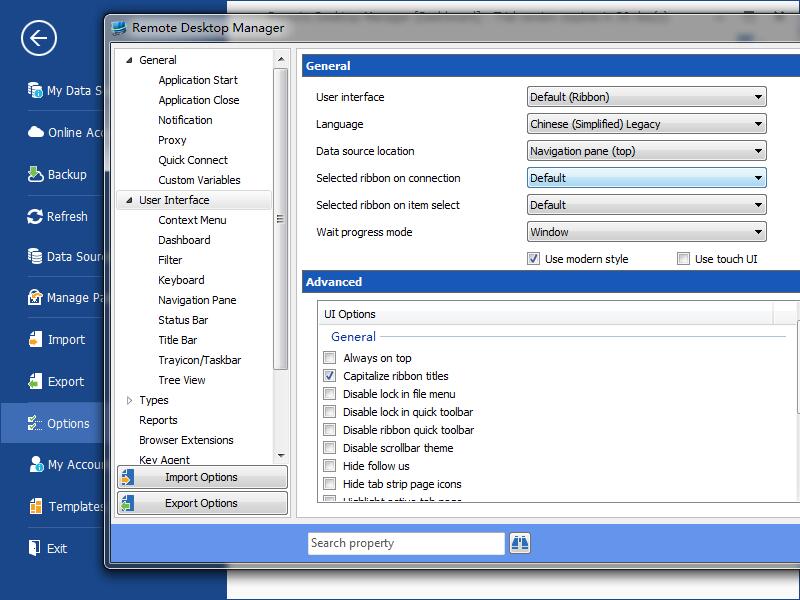
Task: Open the User interface dropdown
Action: click(x=646, y=97)
